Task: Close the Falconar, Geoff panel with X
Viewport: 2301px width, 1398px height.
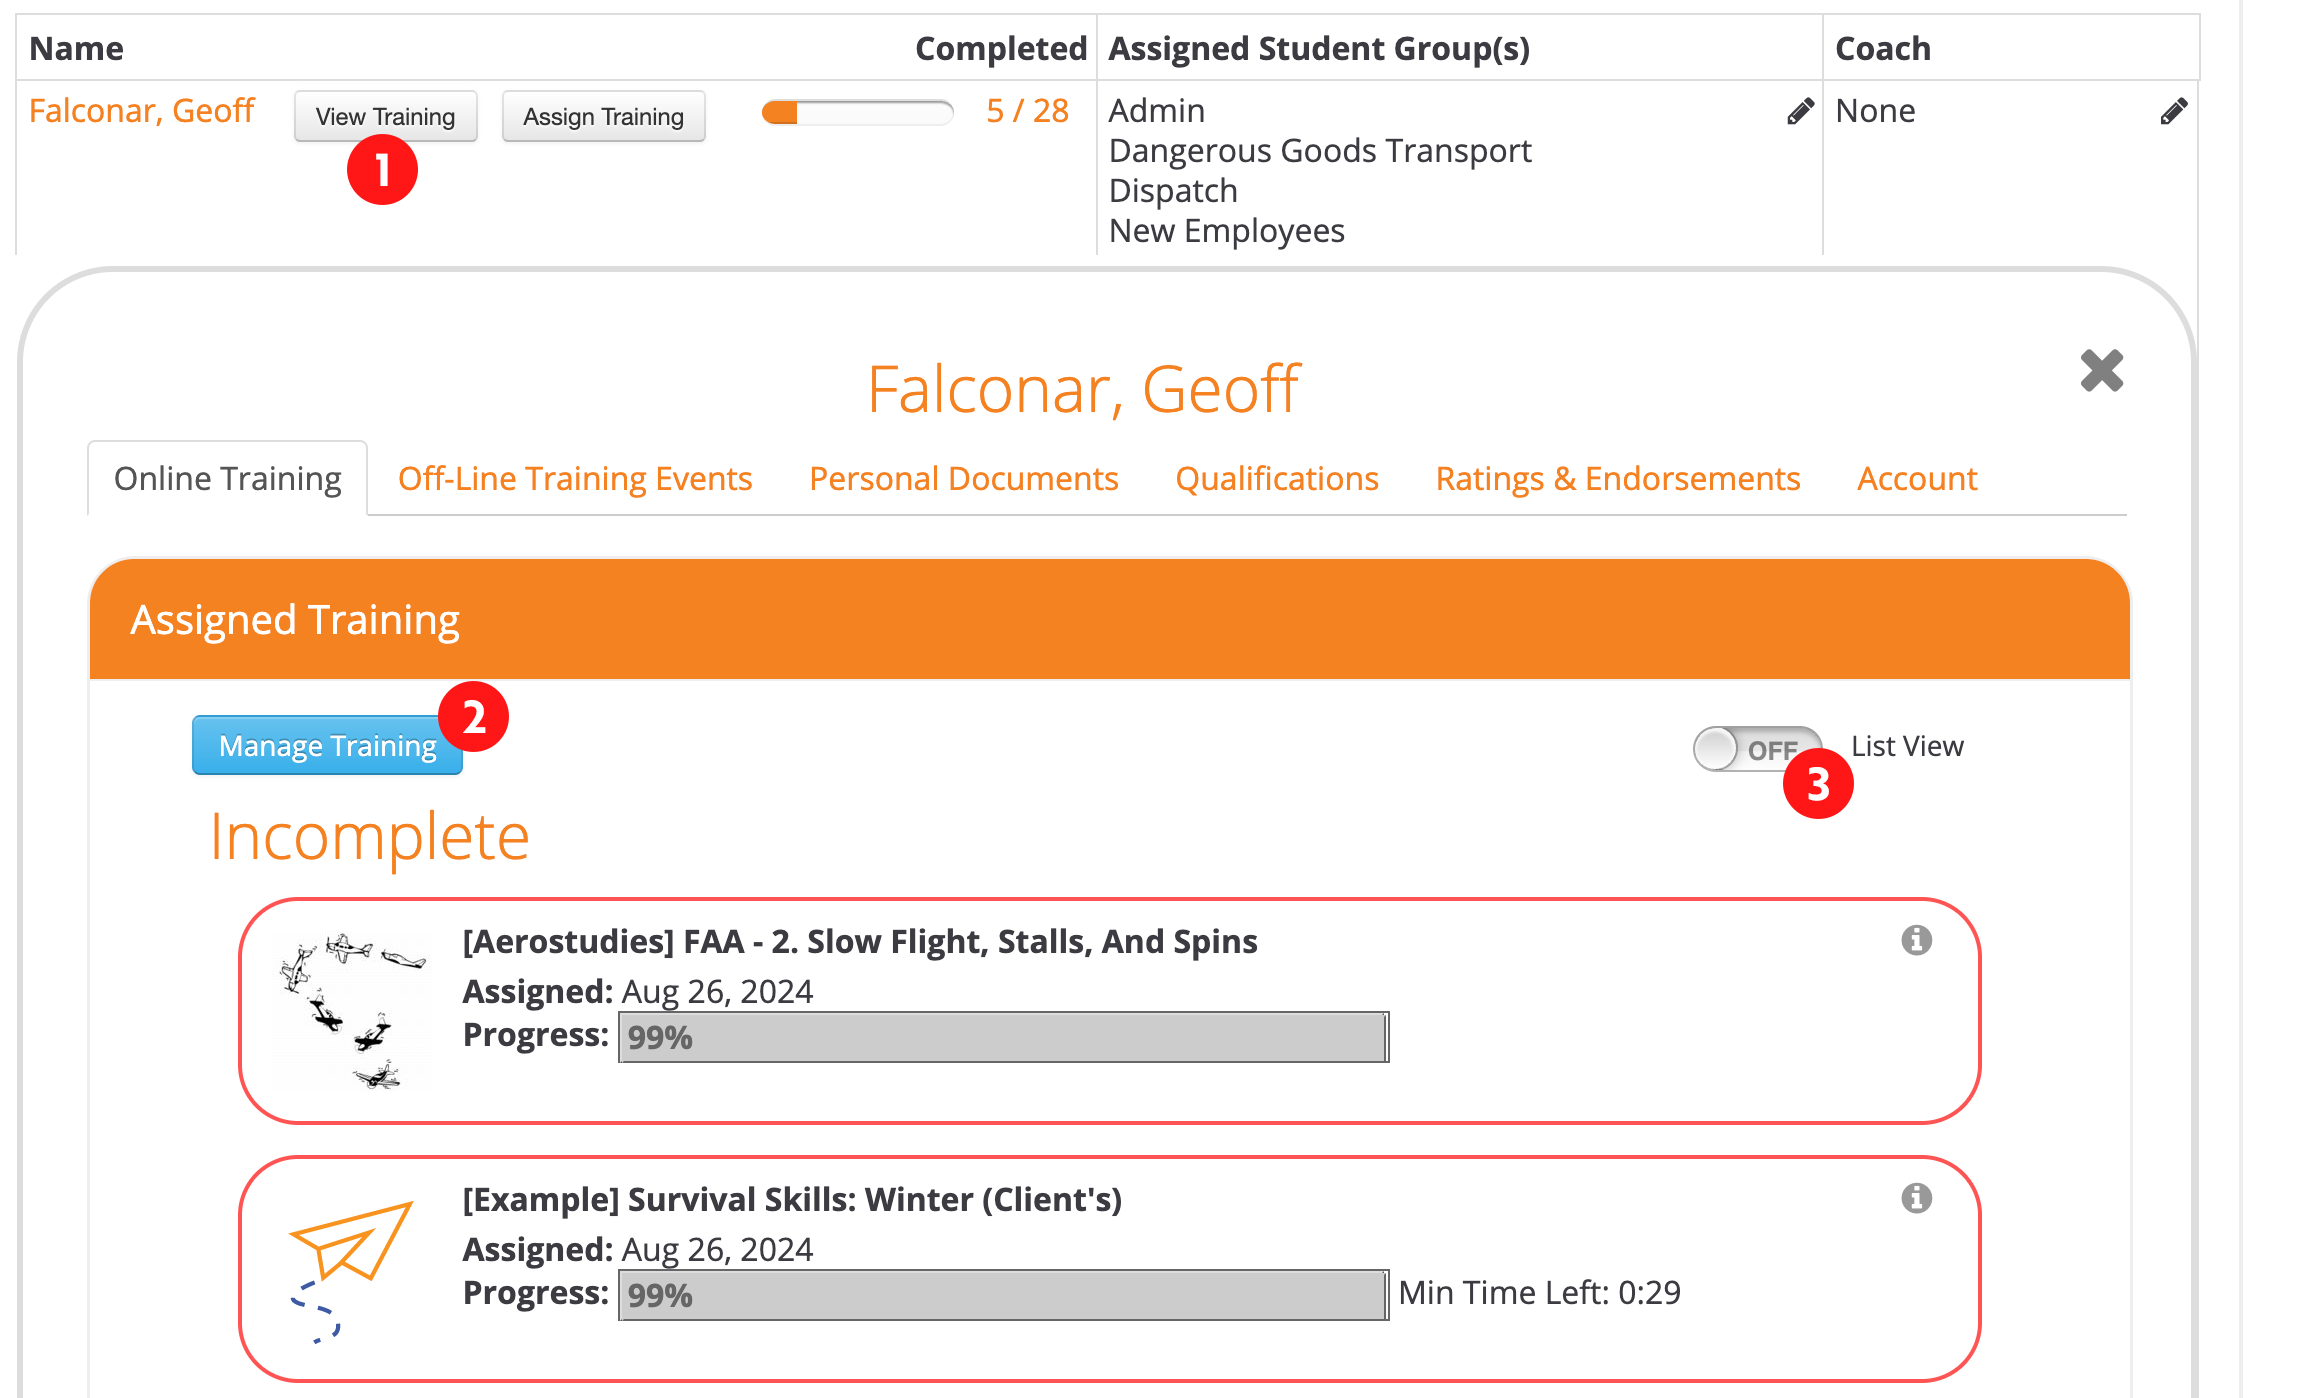Action: [x=2101, y=371]
